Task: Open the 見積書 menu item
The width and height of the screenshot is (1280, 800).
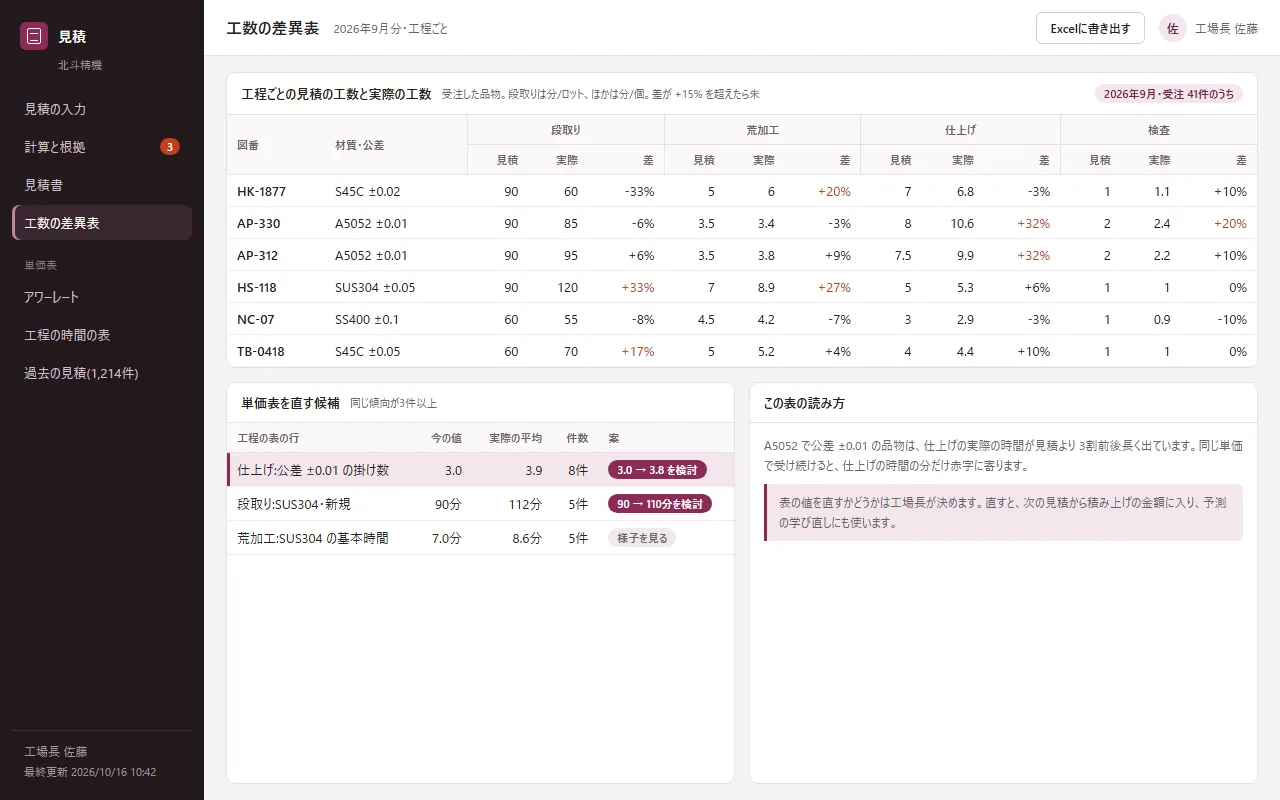Action: coord(102,185)
